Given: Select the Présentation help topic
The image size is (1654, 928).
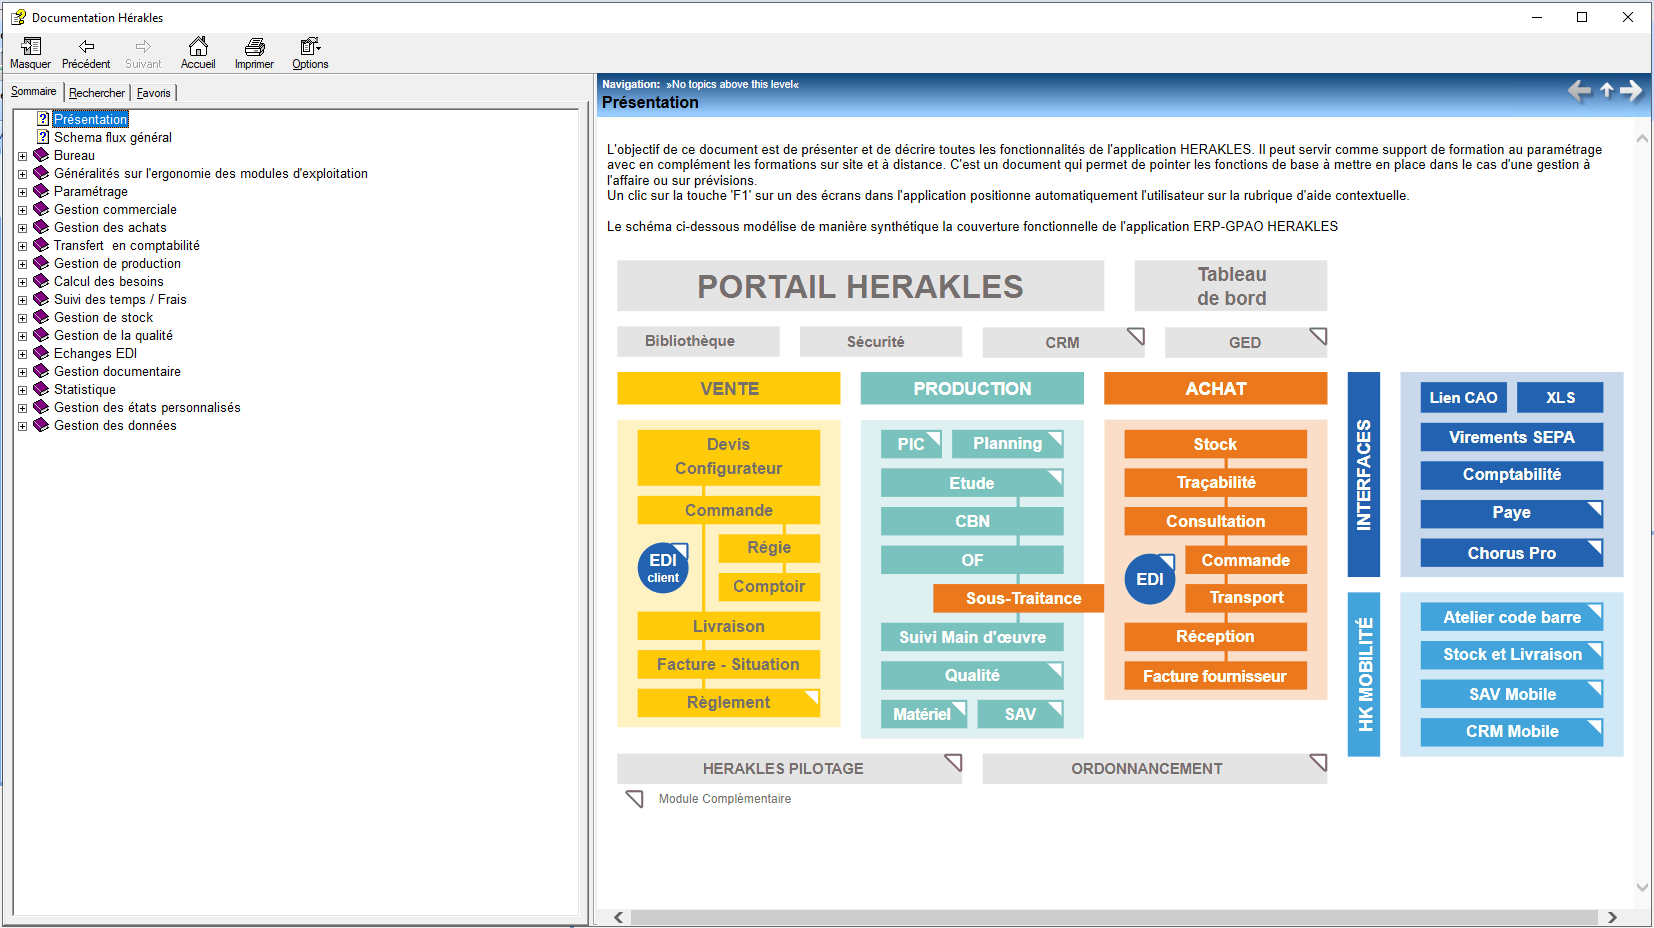Looking at the screenshot, I should pyautogui.click(x=91, y=118).
